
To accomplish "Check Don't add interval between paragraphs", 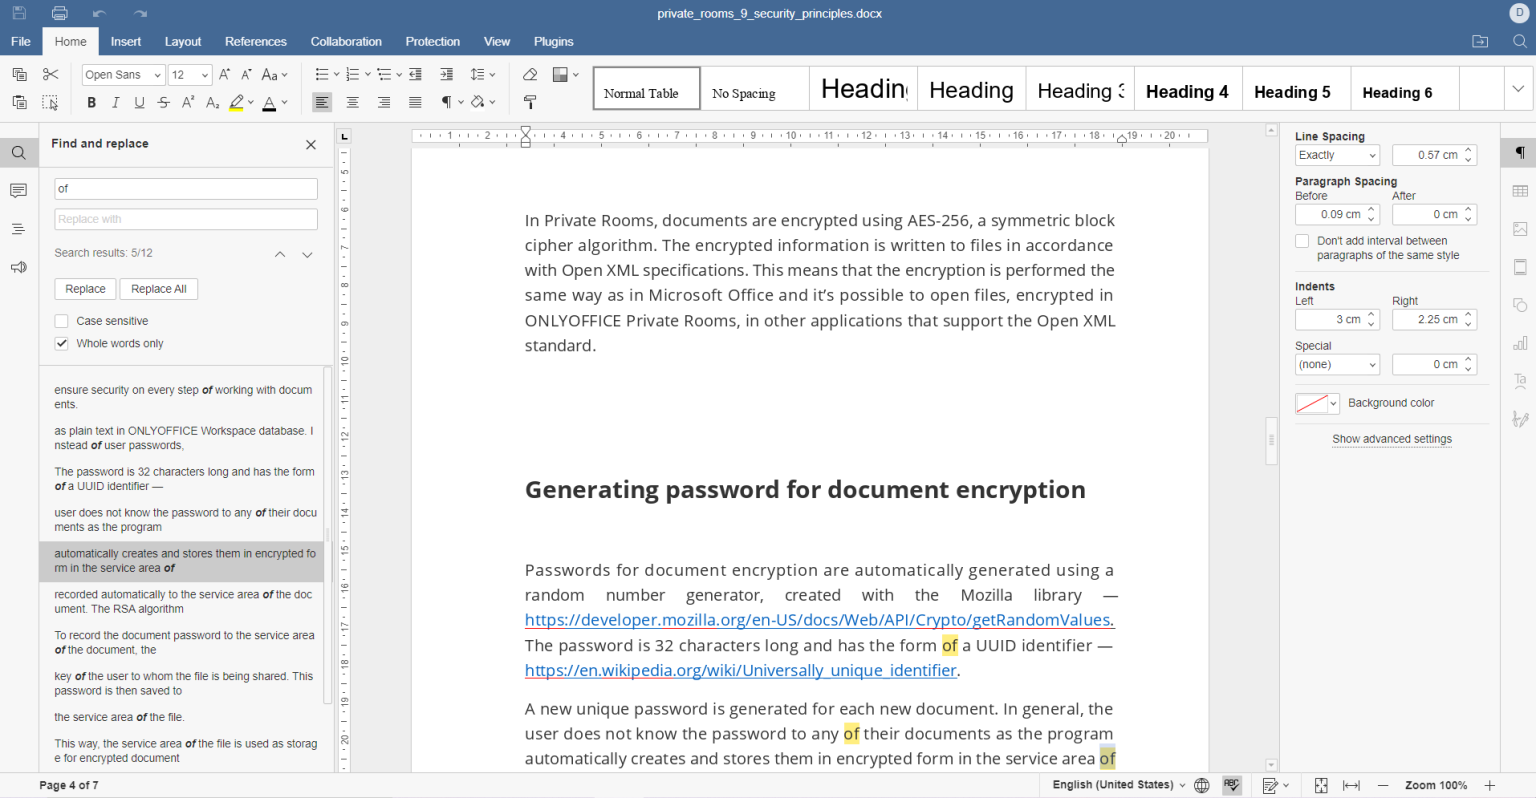I will click(x=1302, y=240).
